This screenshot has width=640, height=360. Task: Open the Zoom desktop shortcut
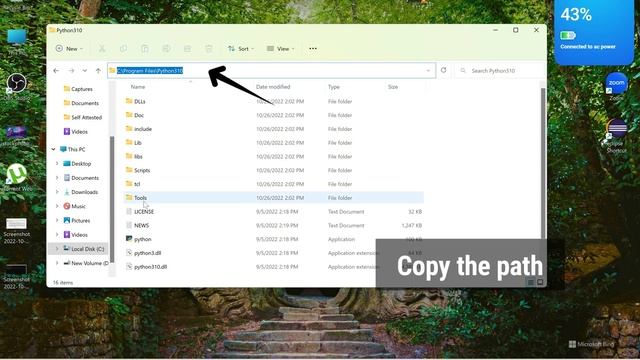click(616, 87)
